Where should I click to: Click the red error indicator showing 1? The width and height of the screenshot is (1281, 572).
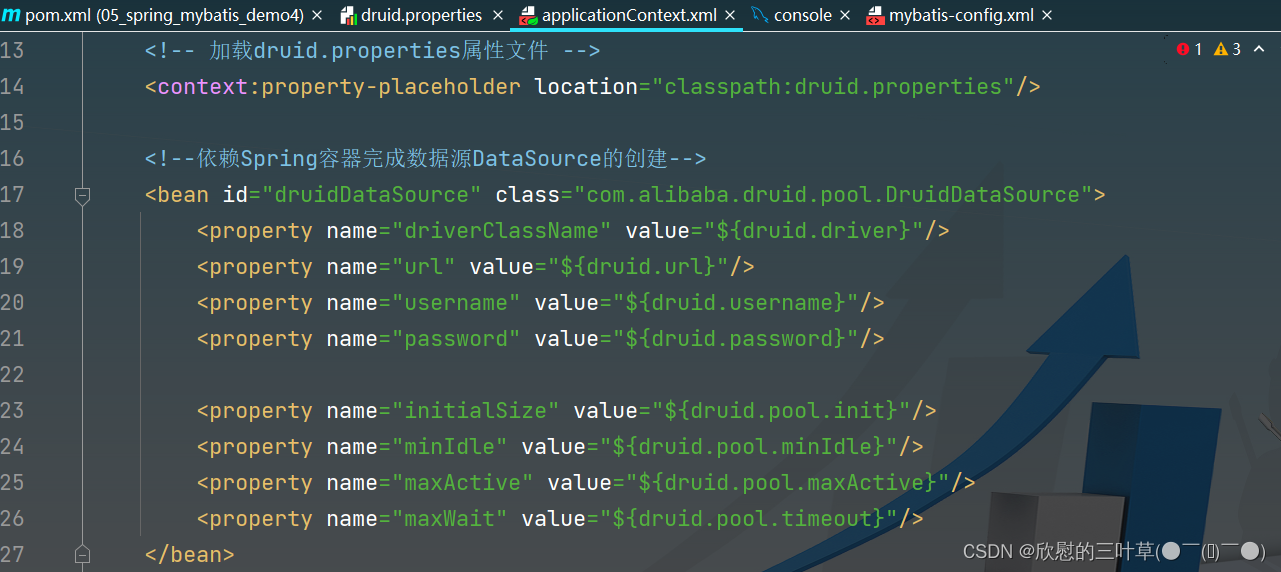1189,49
